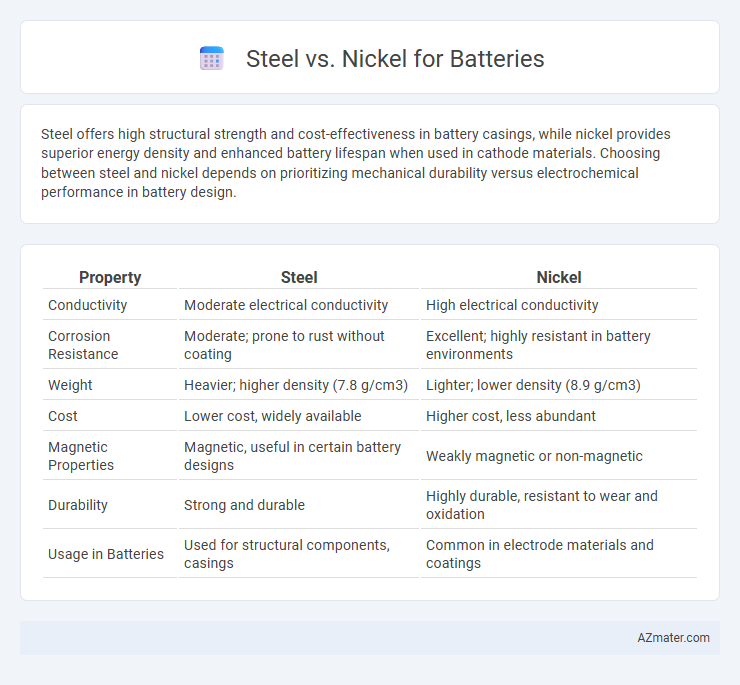
Task: Click 'Strong and durable' cell
Action: tap(244, 505)
